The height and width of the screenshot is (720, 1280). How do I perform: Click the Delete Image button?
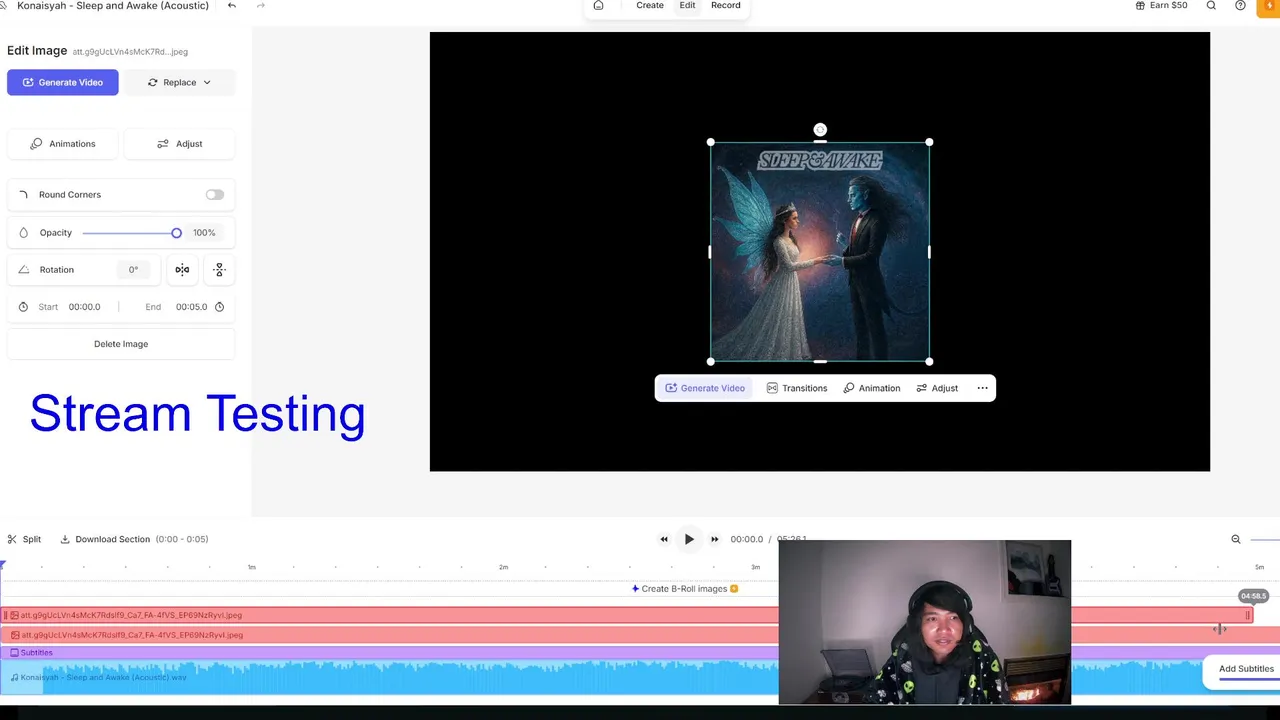(x=121, y=344)
